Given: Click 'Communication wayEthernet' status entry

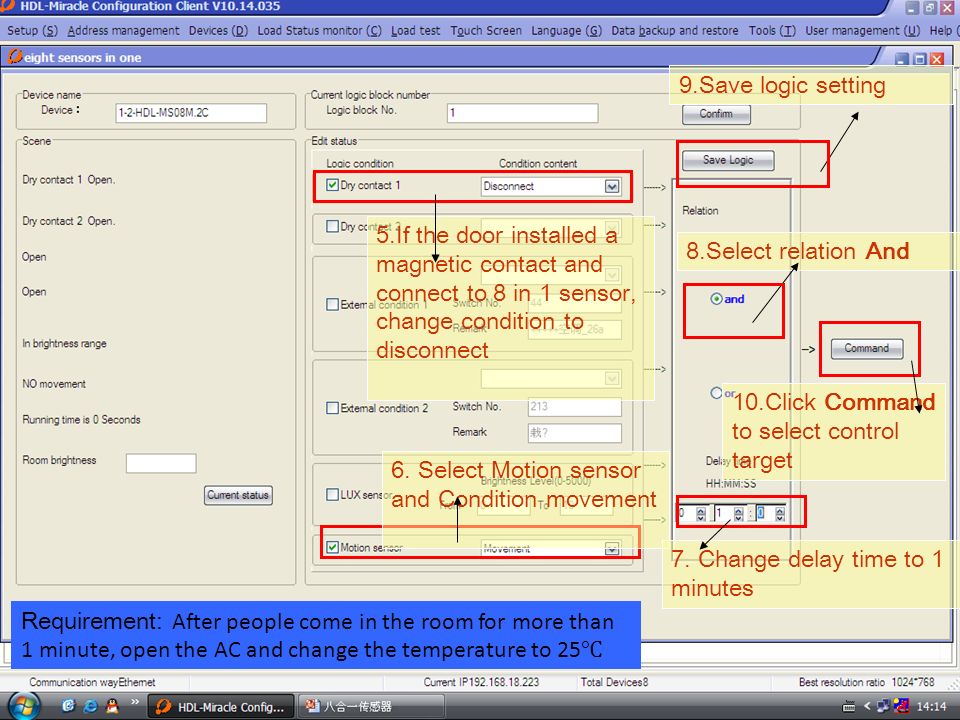Looking at the screenshot, I should [92, 682].
